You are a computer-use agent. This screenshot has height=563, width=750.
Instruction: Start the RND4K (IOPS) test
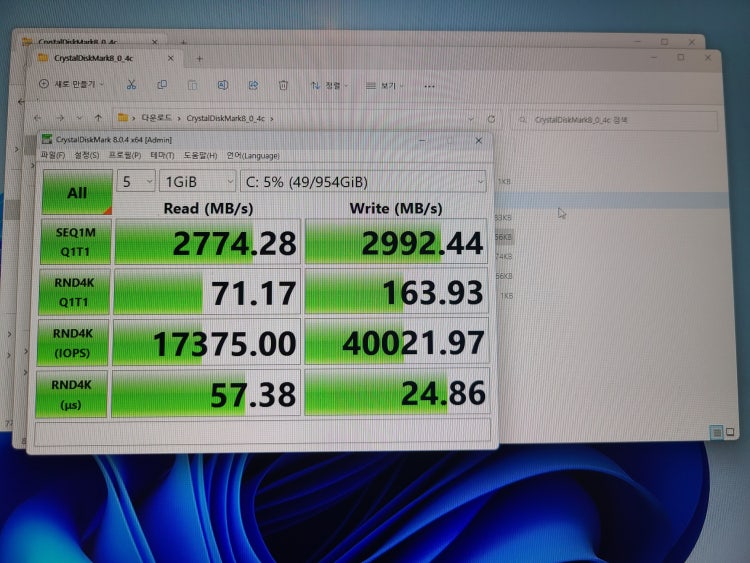pyautogui.click(x=72, y=342)
